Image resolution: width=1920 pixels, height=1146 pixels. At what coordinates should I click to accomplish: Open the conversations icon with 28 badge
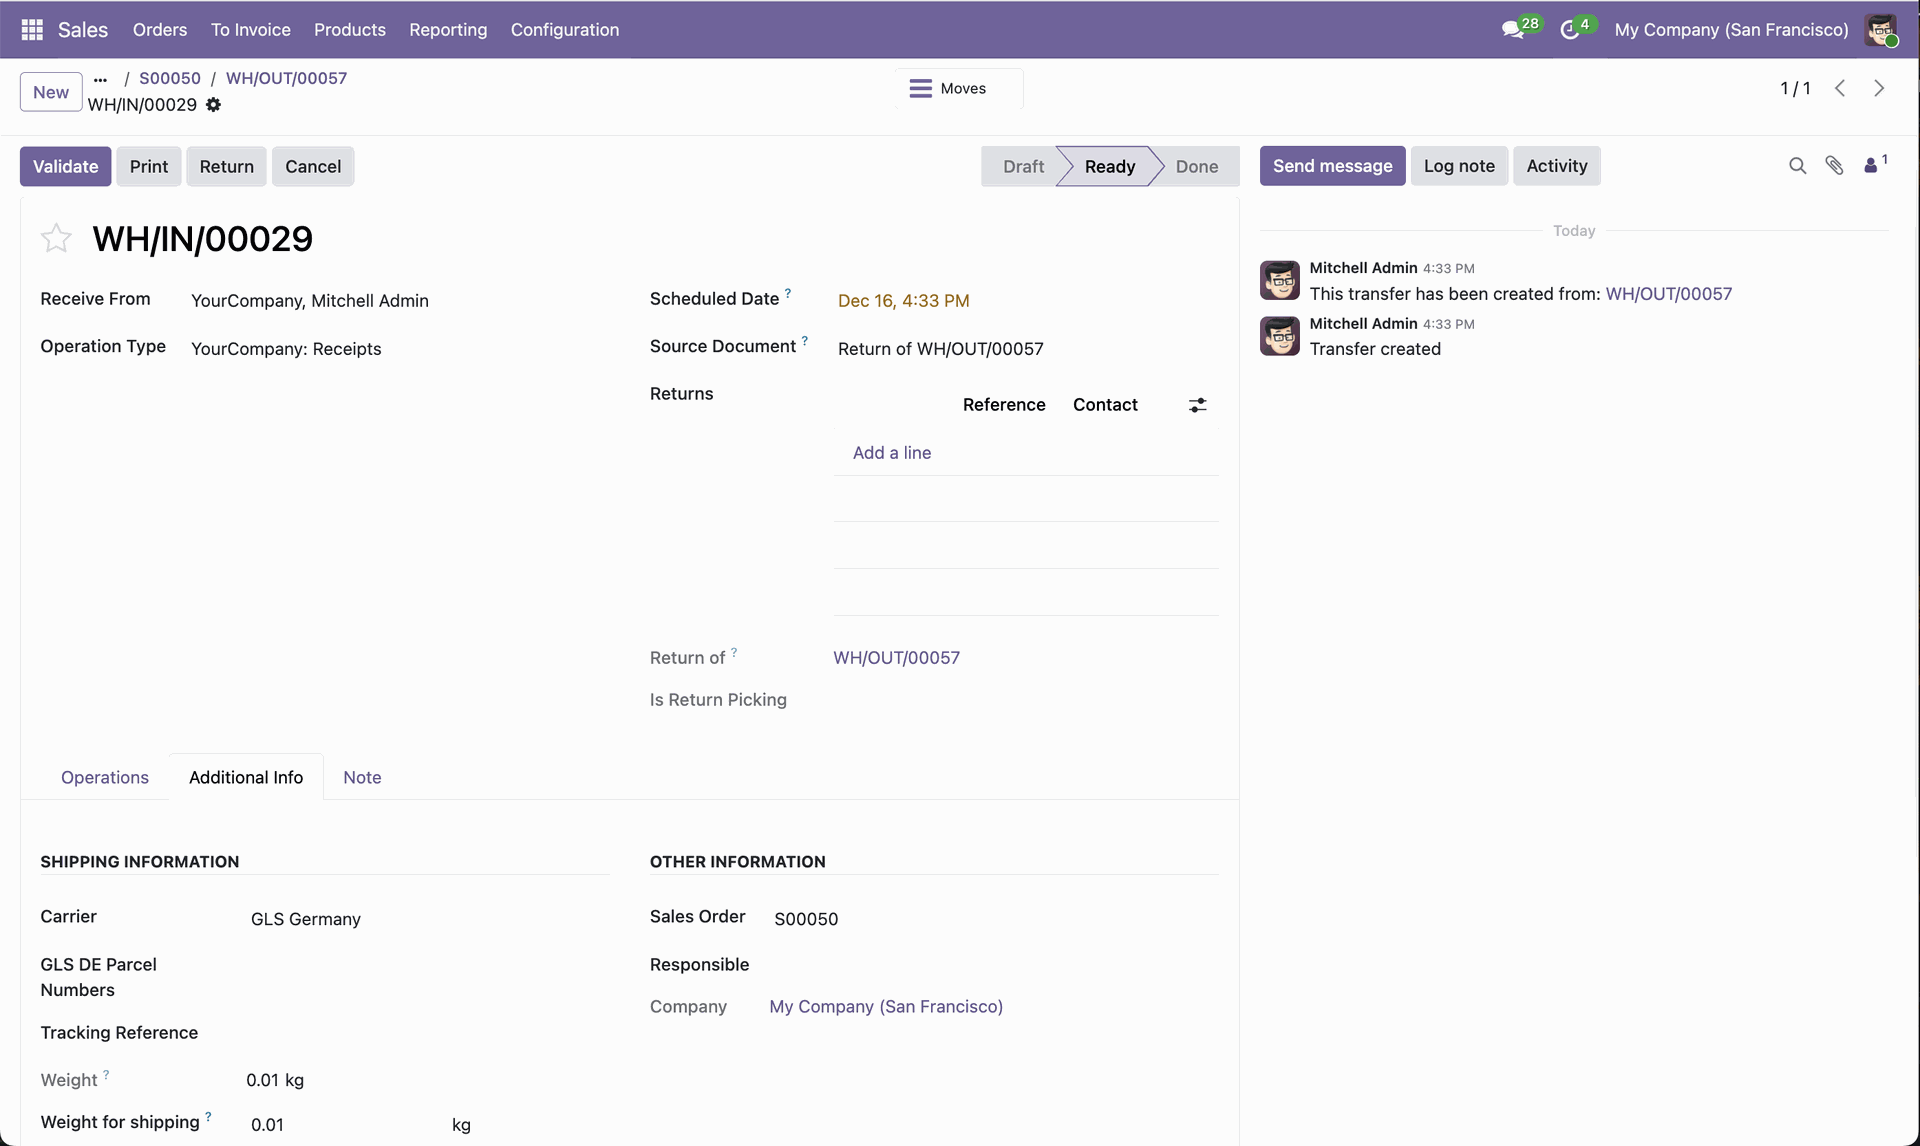point(1513,30)
